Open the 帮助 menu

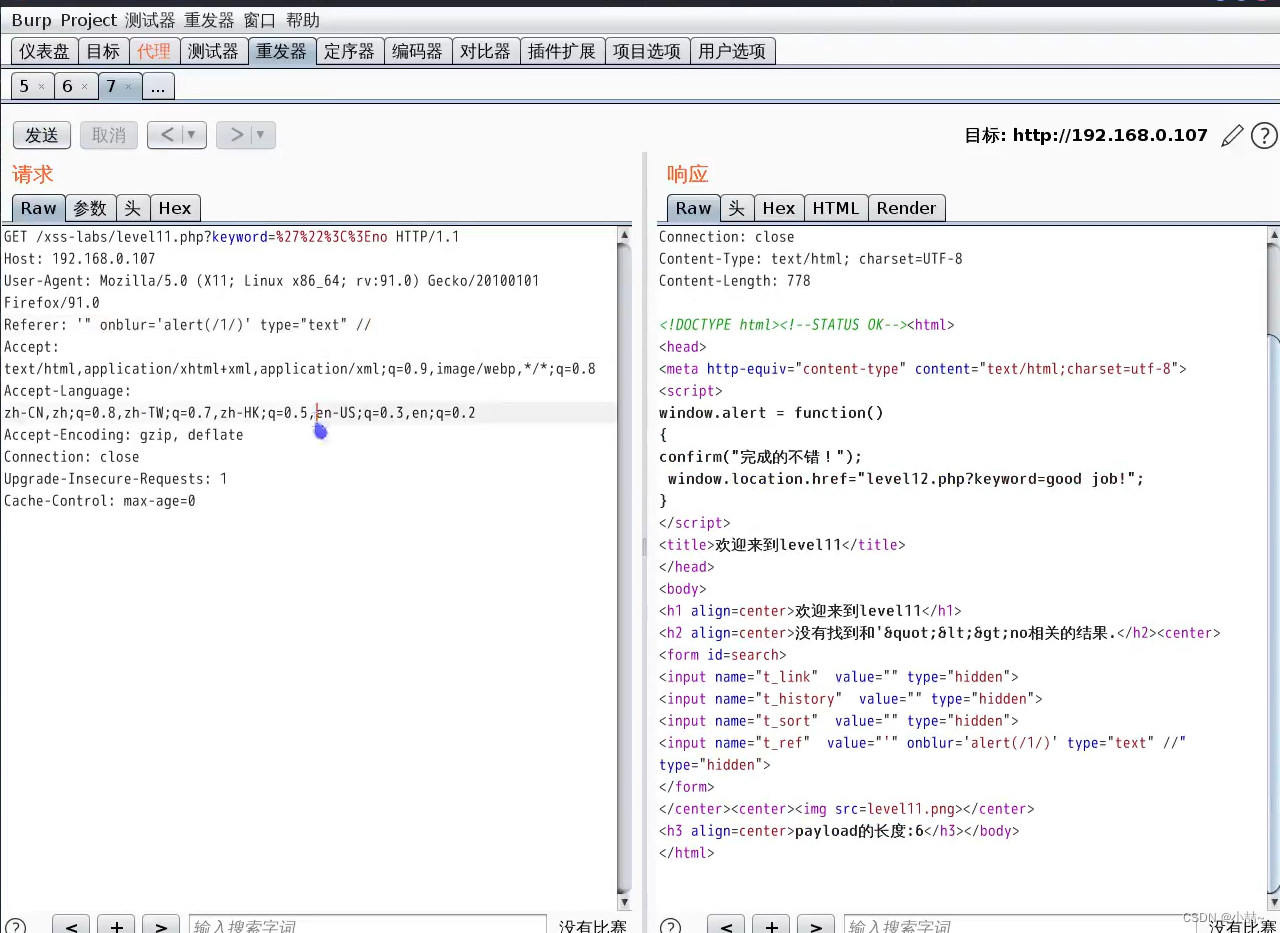[303, 21]
